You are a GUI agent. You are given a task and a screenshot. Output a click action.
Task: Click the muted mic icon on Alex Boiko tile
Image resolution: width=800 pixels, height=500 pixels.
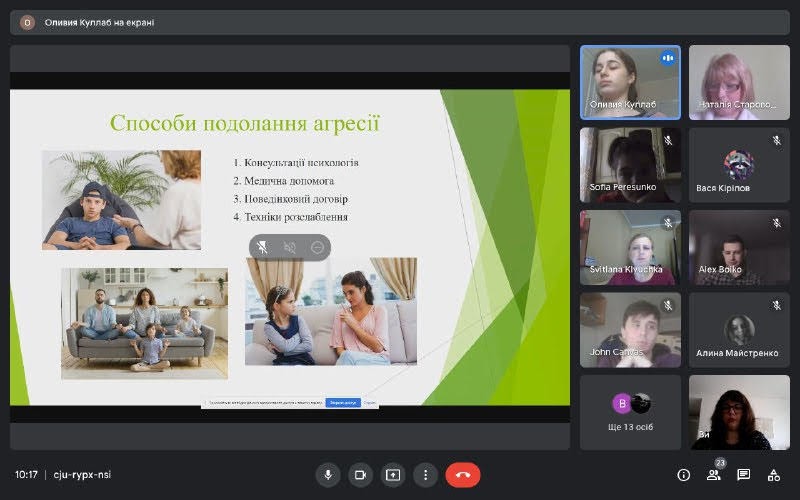click(x=777, y=222)
